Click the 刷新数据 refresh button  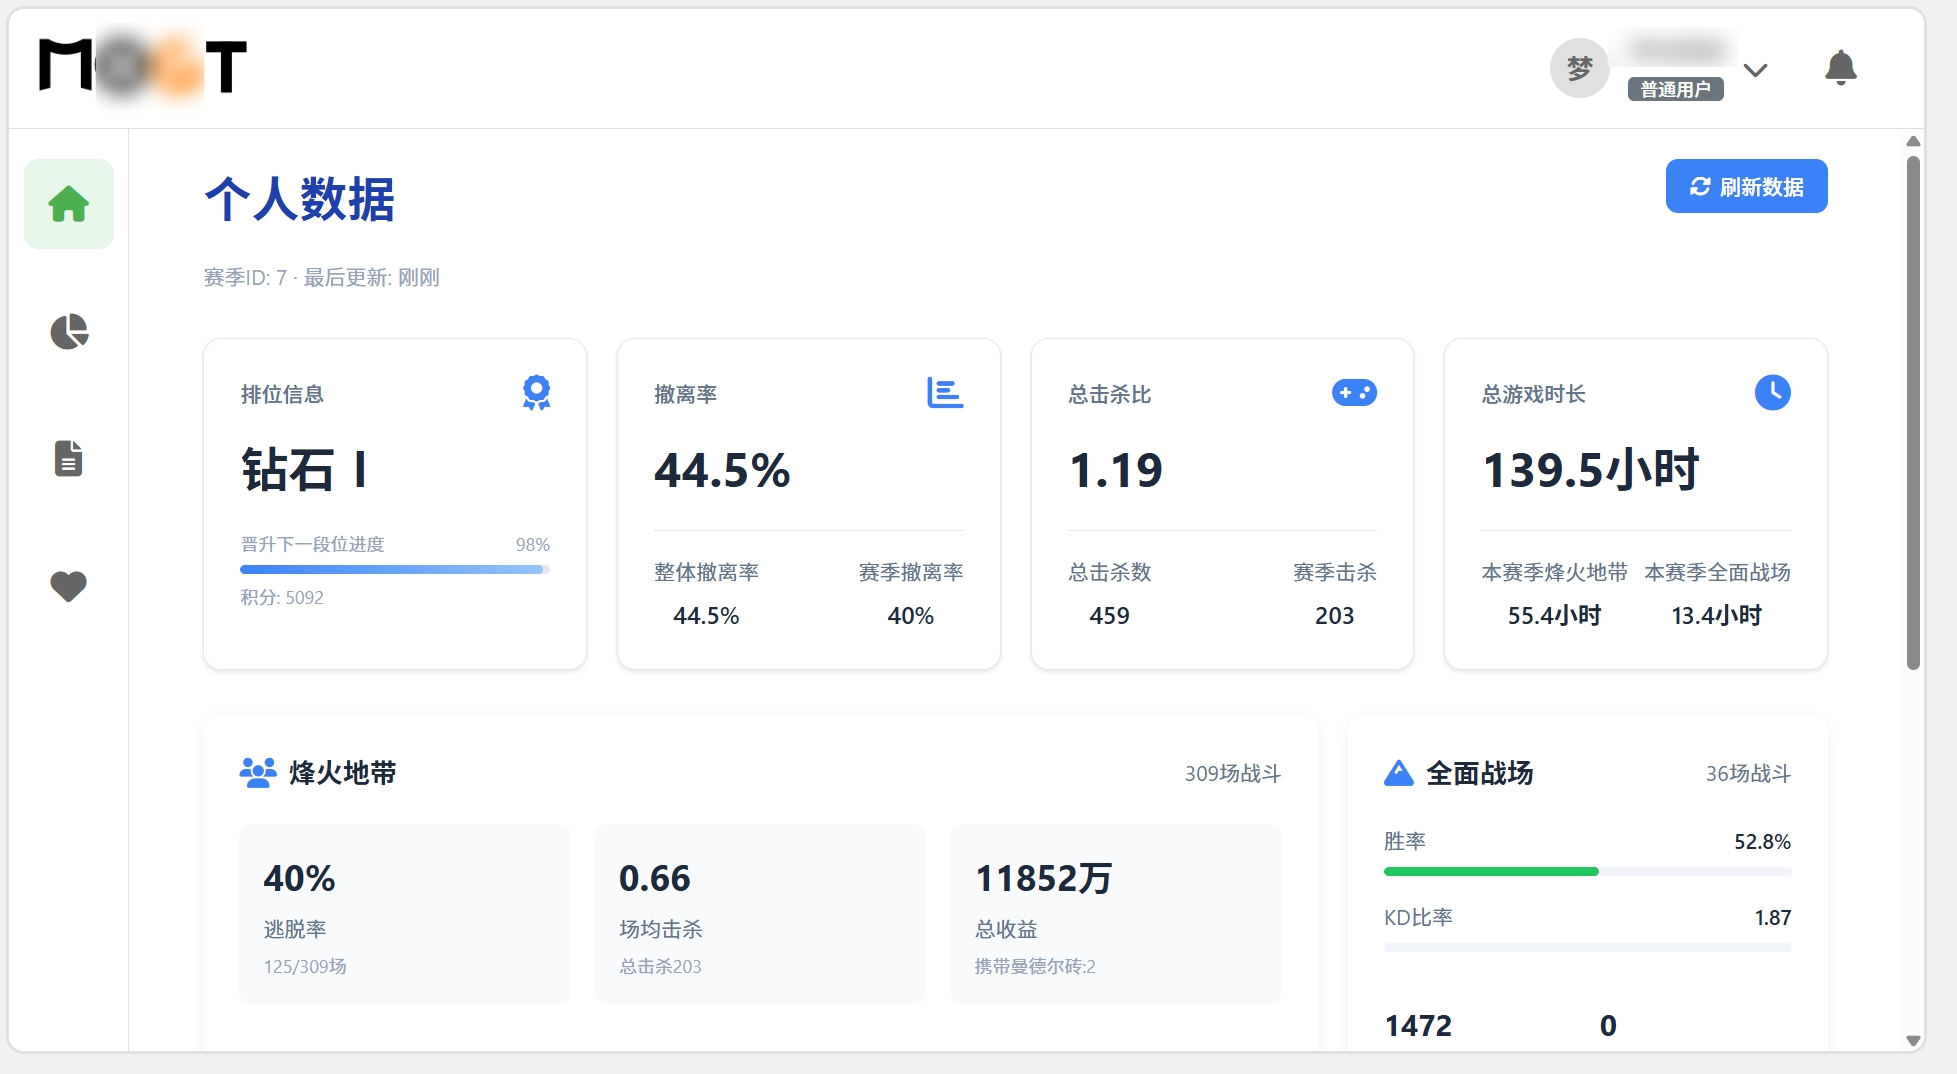tap(1746, 186)
